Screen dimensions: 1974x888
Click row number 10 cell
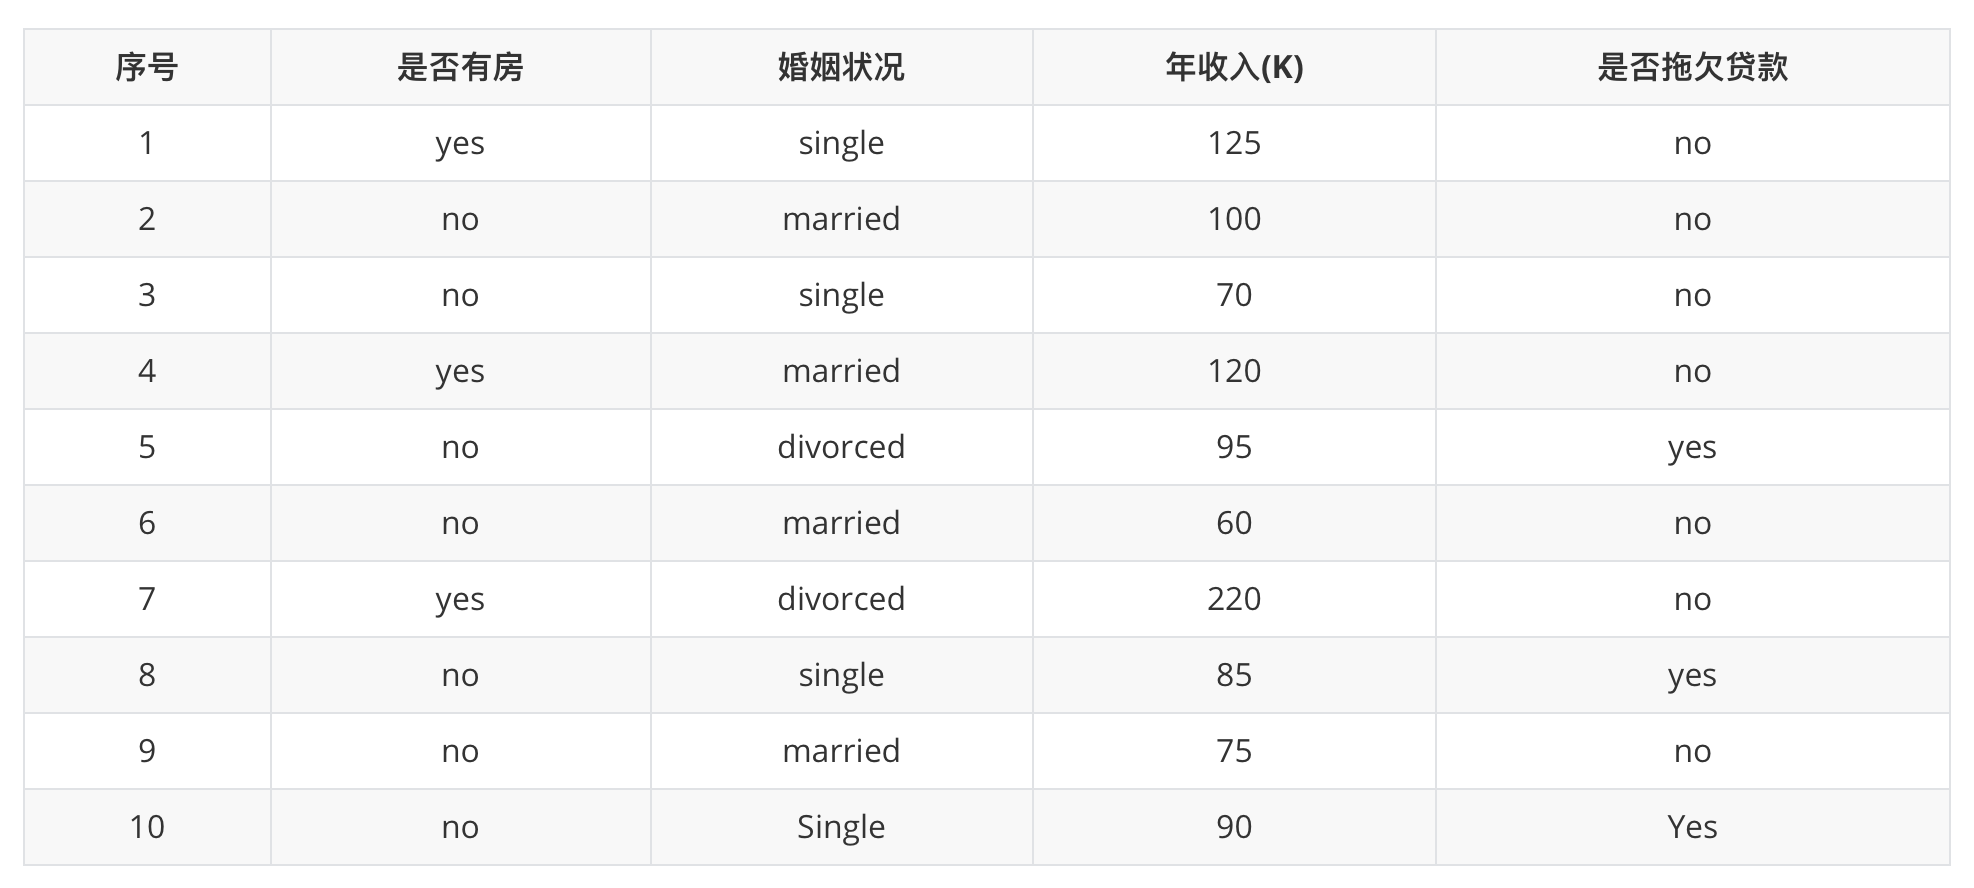(x=147, y=827)
